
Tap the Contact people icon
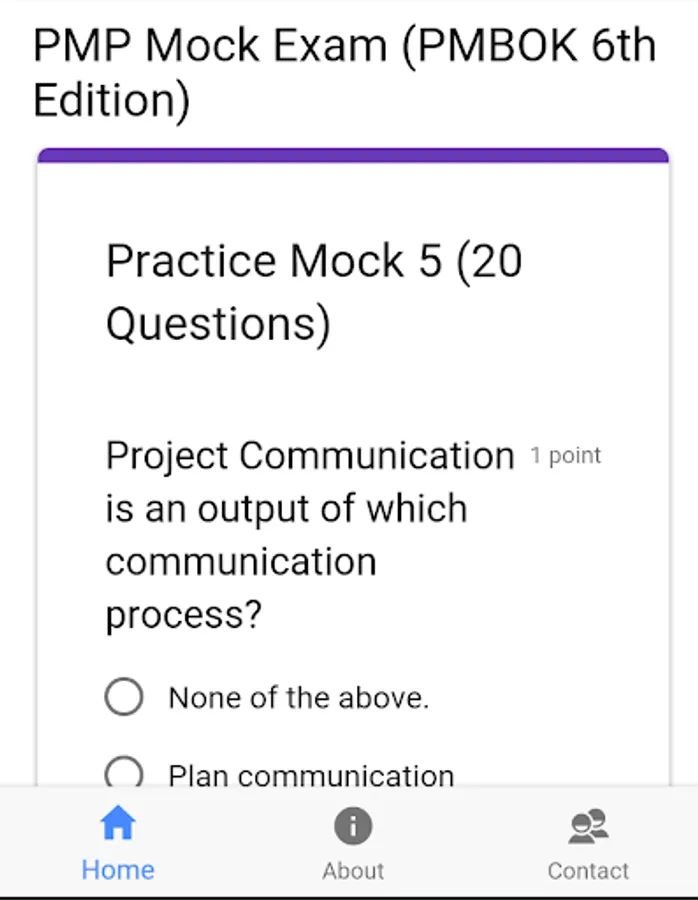point(588,826)
